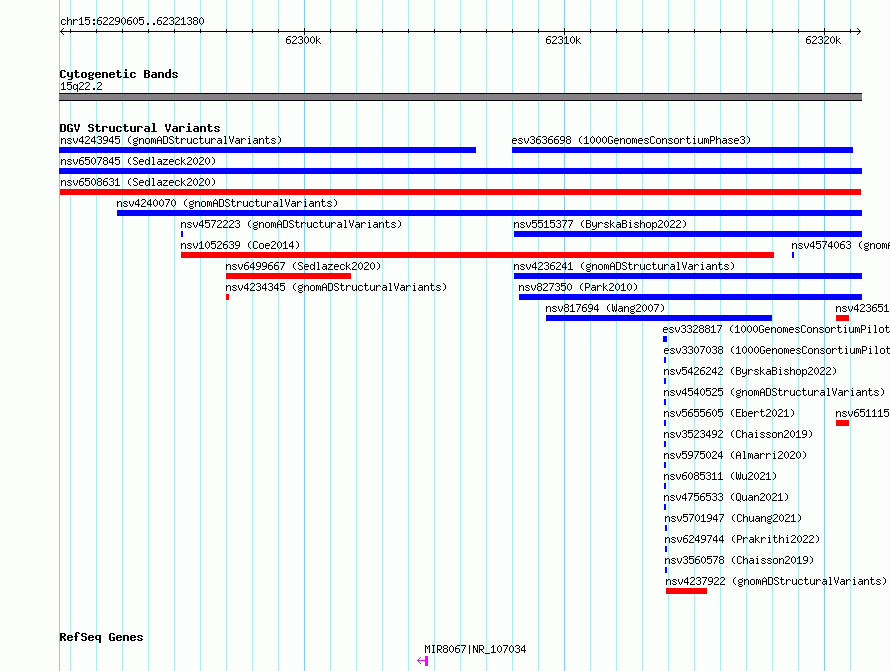
Task: Click the magenta MIR8067 gene arrow glyph
Action: 422,661
